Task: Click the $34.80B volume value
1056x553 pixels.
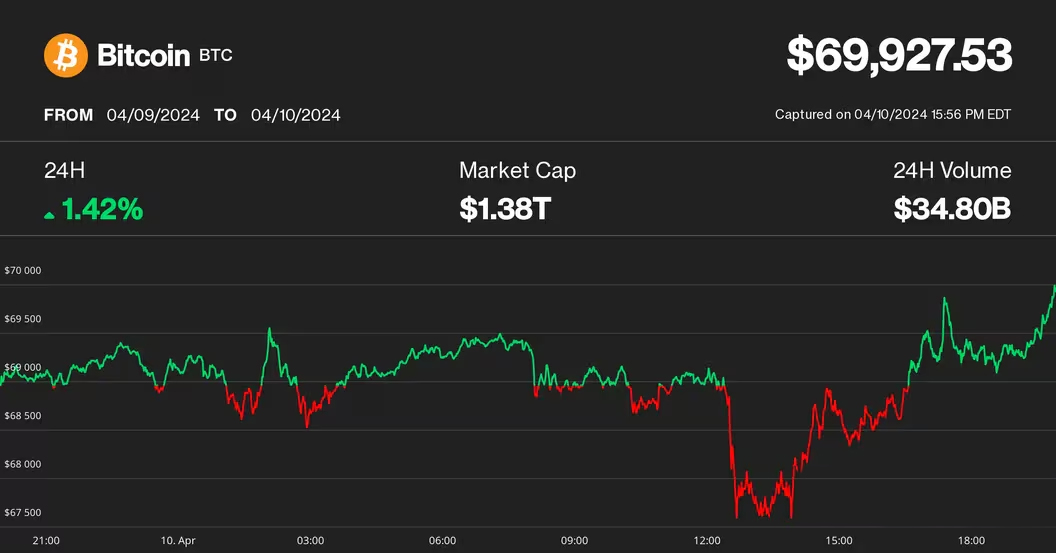Action: pyautogui.click(x=953, y=210)
